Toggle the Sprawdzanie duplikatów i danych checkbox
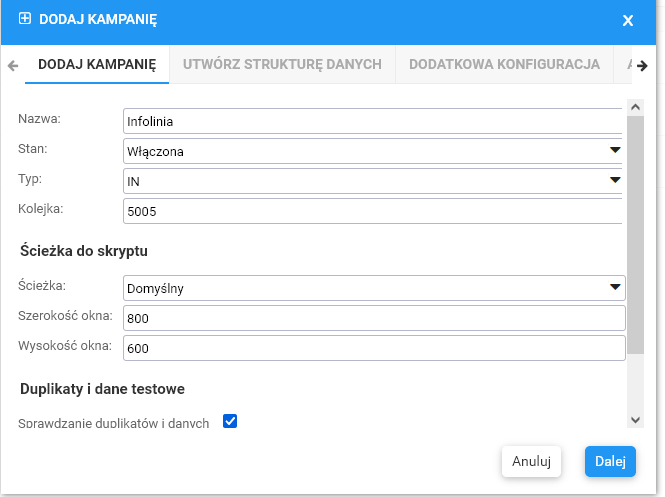Screen dimensions: 665x497 coord(230,421)
